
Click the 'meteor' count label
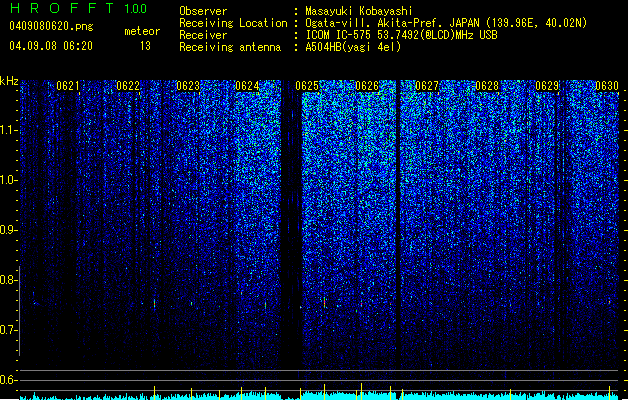[142, 31]
